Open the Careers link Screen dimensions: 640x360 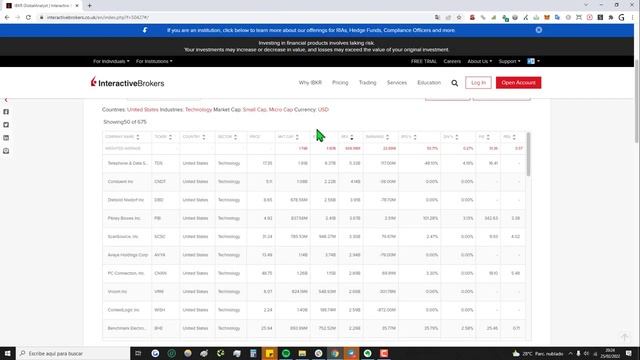[x=452, y=61]
